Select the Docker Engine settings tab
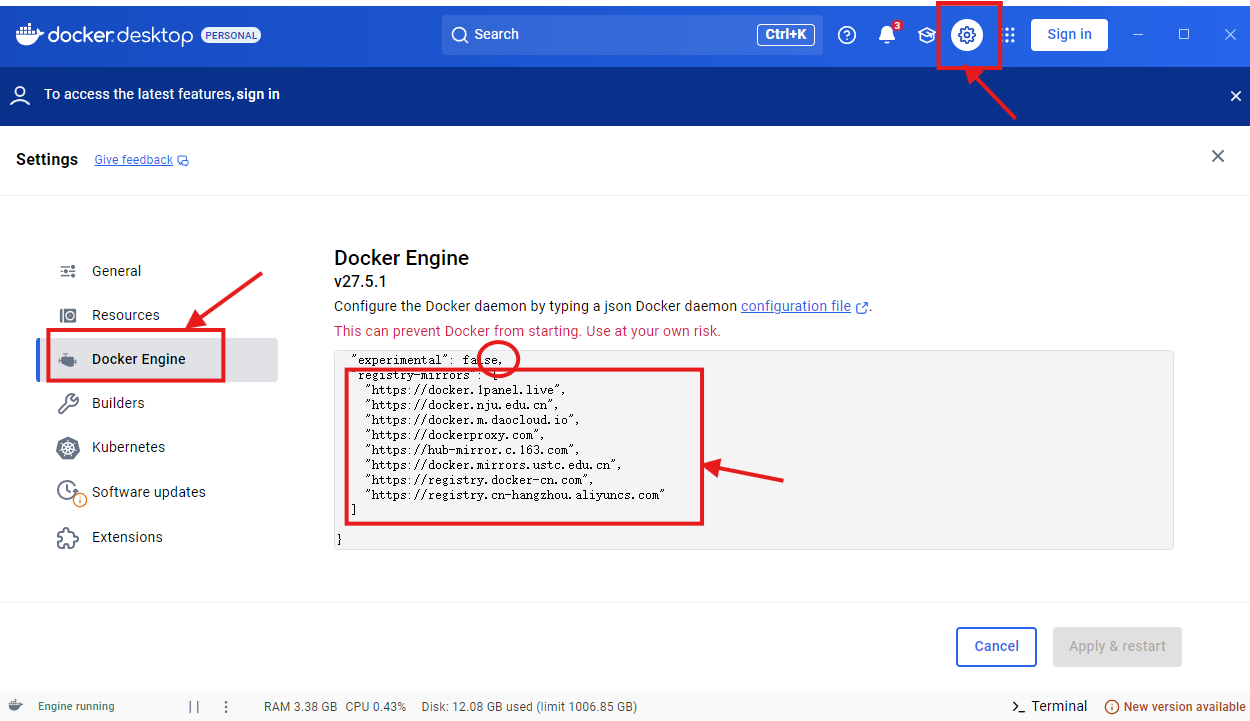Image resolution: width=1250 pixels, height=721 pixels. point(157,359)
